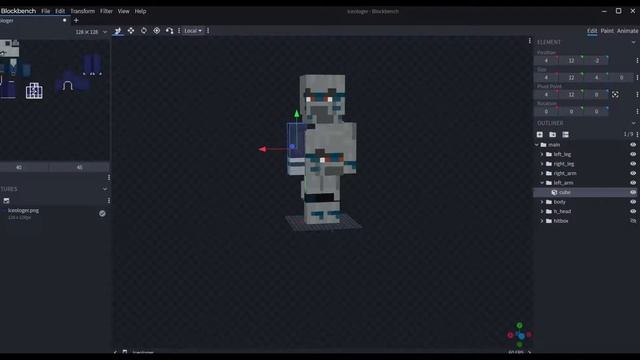Click the saved checkmark on iceologer.png texture
Screen dimensions: 640x360
[x=102, y=213]
